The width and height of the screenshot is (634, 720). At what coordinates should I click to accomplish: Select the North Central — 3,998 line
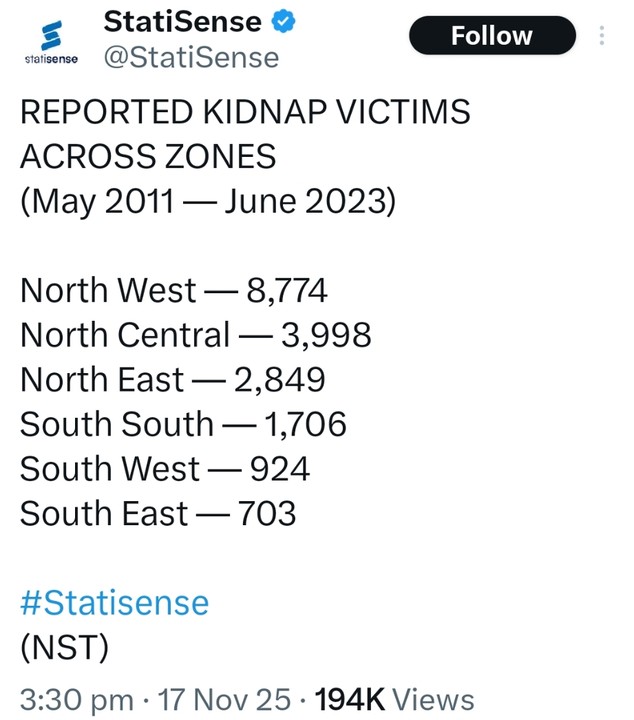click(196, 335)
